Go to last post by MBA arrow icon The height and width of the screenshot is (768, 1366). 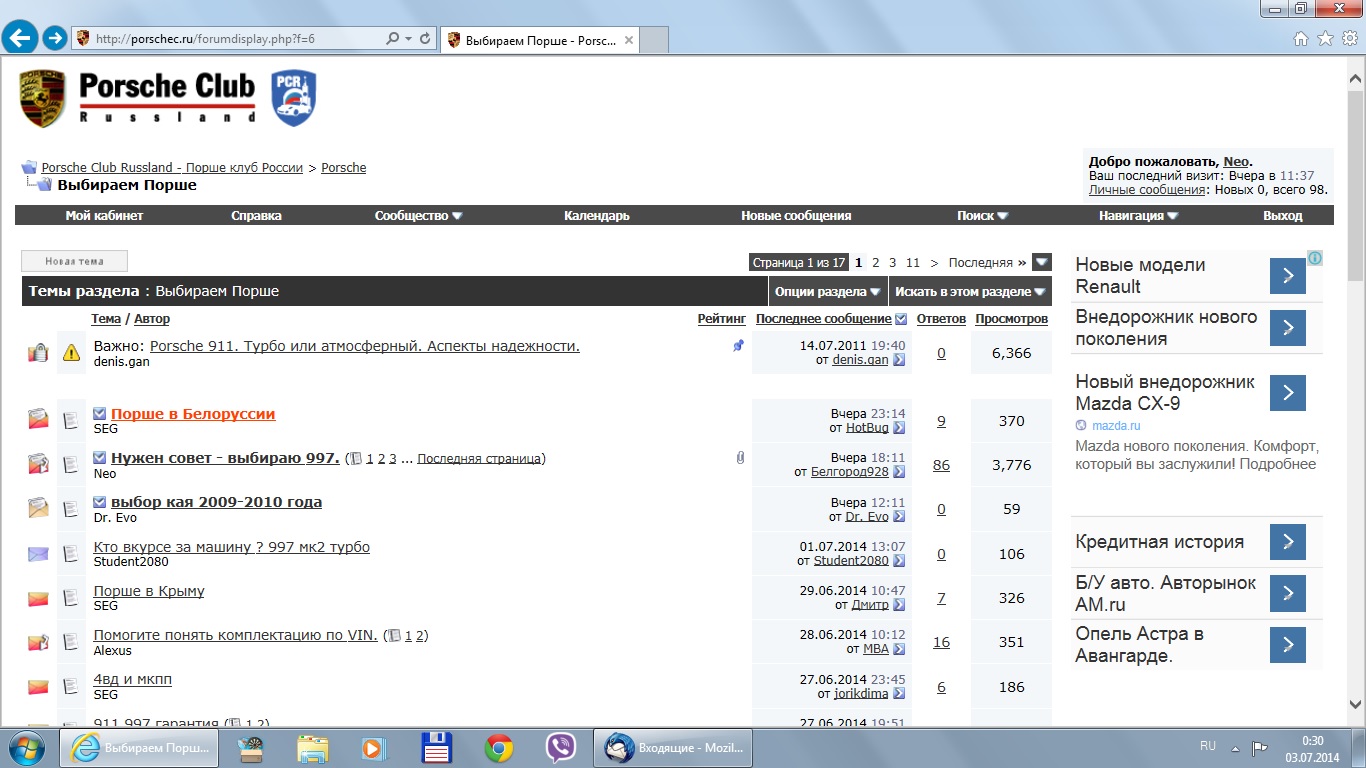pyautogui.click(x=899, y=649)
